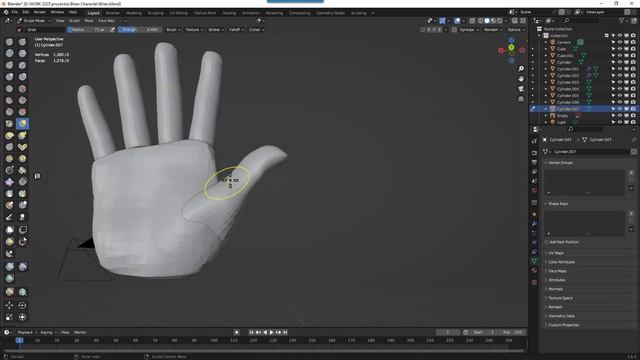640x360 pixels.
Task: Hide Camera in the outliner with its eye
Action: [620, 42]
